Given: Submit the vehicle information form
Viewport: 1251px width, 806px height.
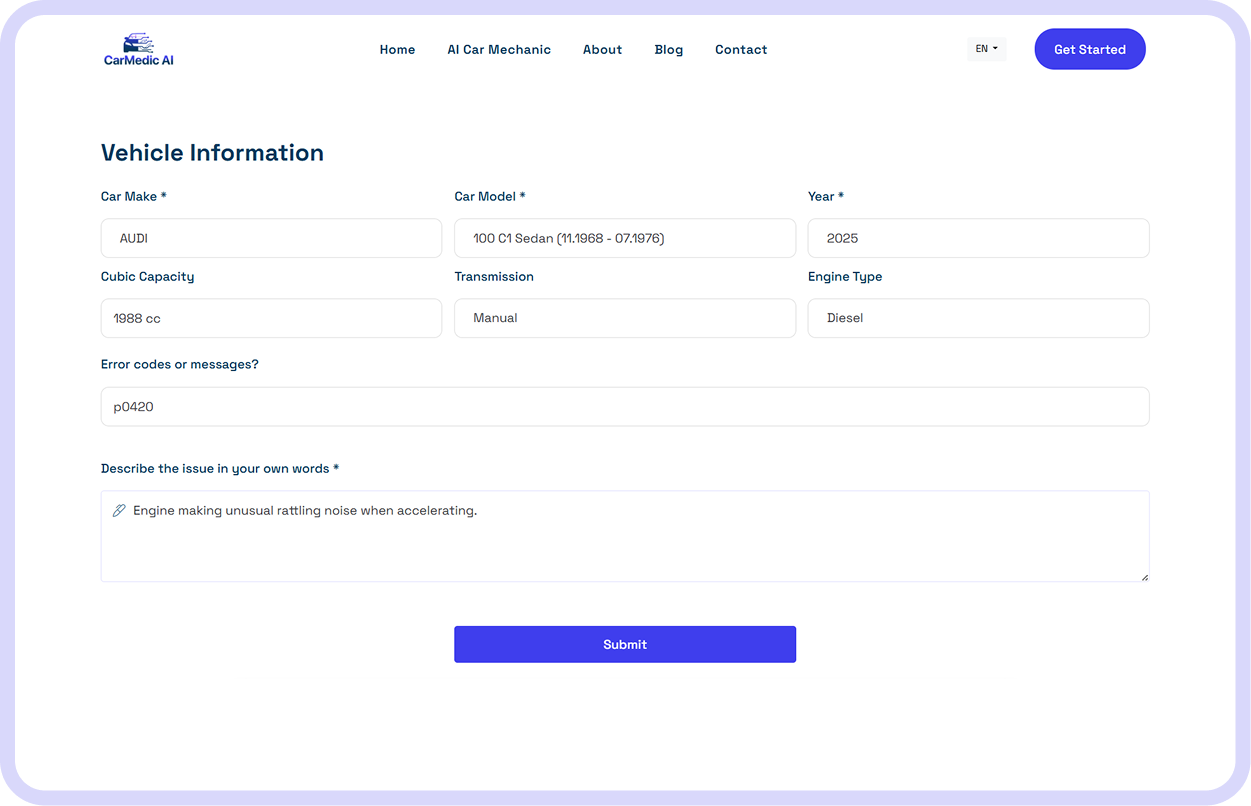Looking at the screenshot, I should (625, 644).
